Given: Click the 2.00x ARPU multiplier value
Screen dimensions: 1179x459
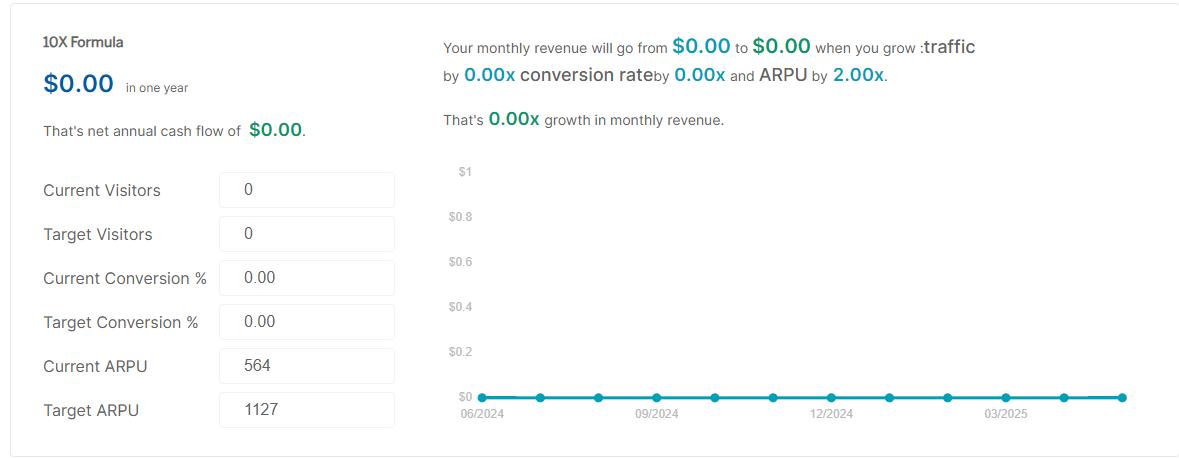Looking at the screenshot, I should [x=858, y=75].
